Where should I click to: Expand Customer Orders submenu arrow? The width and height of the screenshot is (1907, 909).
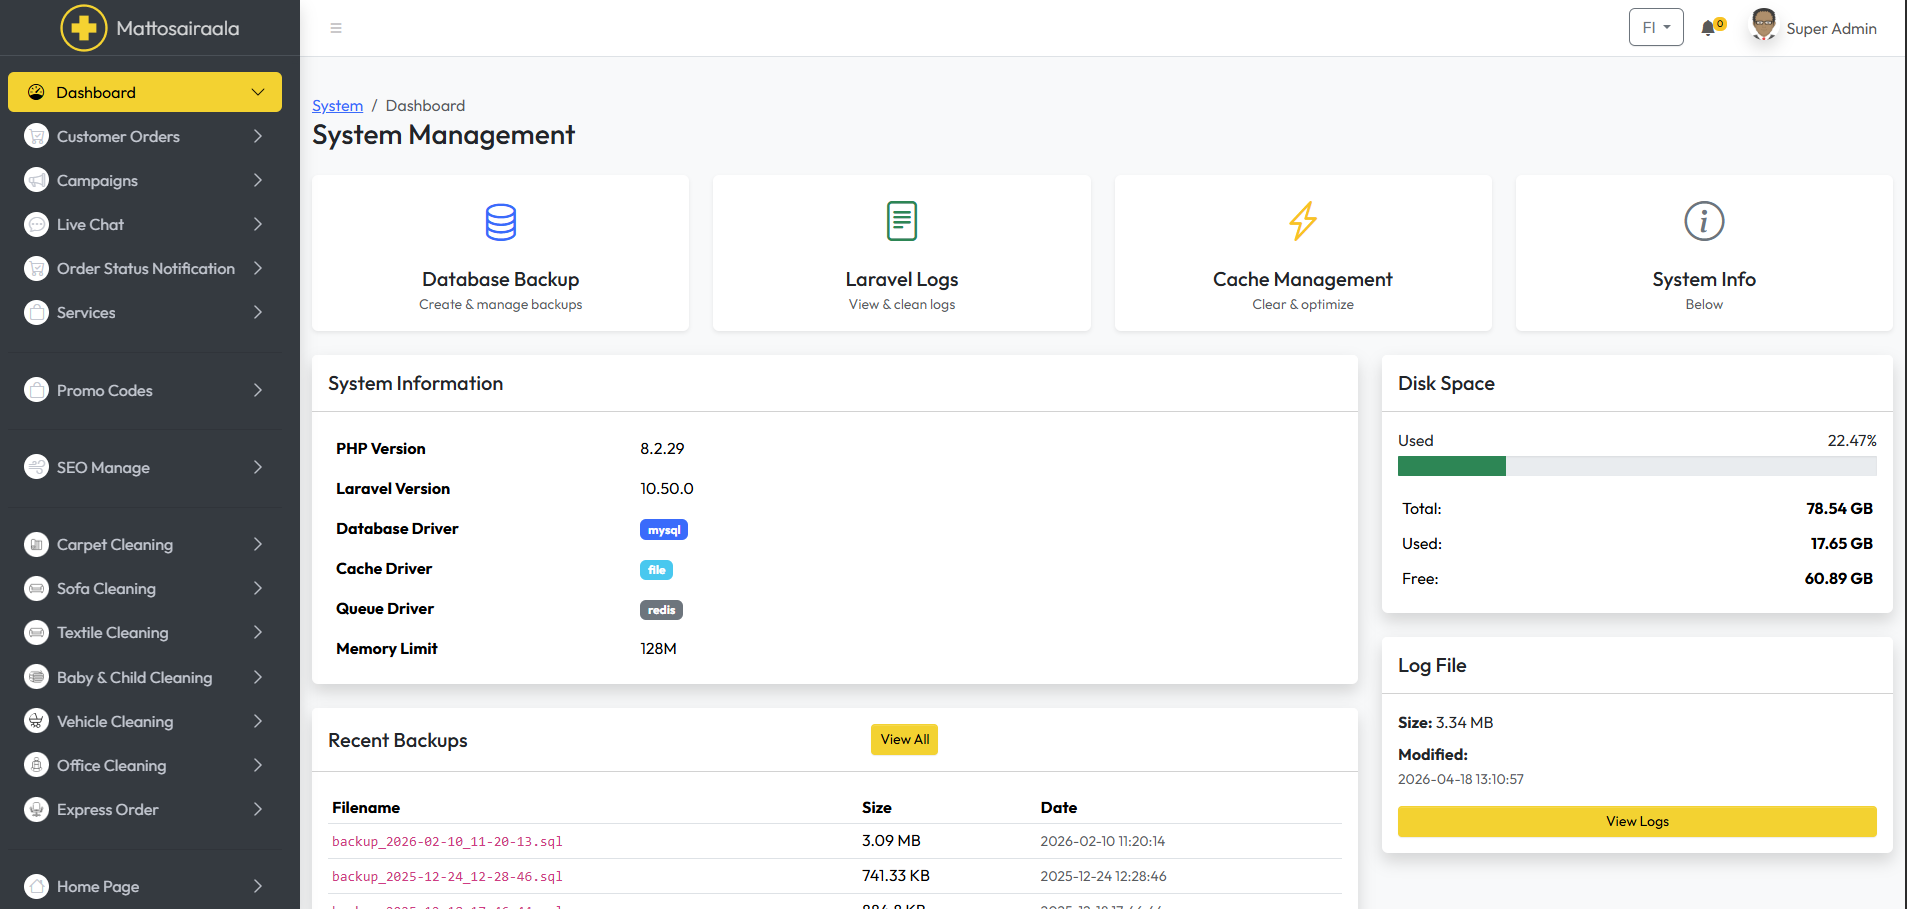click(x=258, y=136)
